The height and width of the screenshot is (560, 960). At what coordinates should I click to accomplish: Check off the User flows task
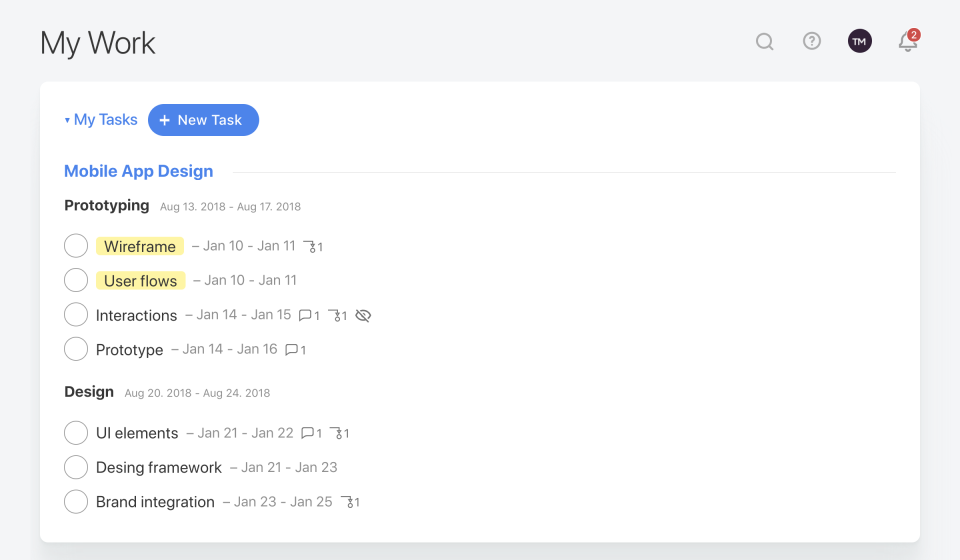(x=76, y=280)
